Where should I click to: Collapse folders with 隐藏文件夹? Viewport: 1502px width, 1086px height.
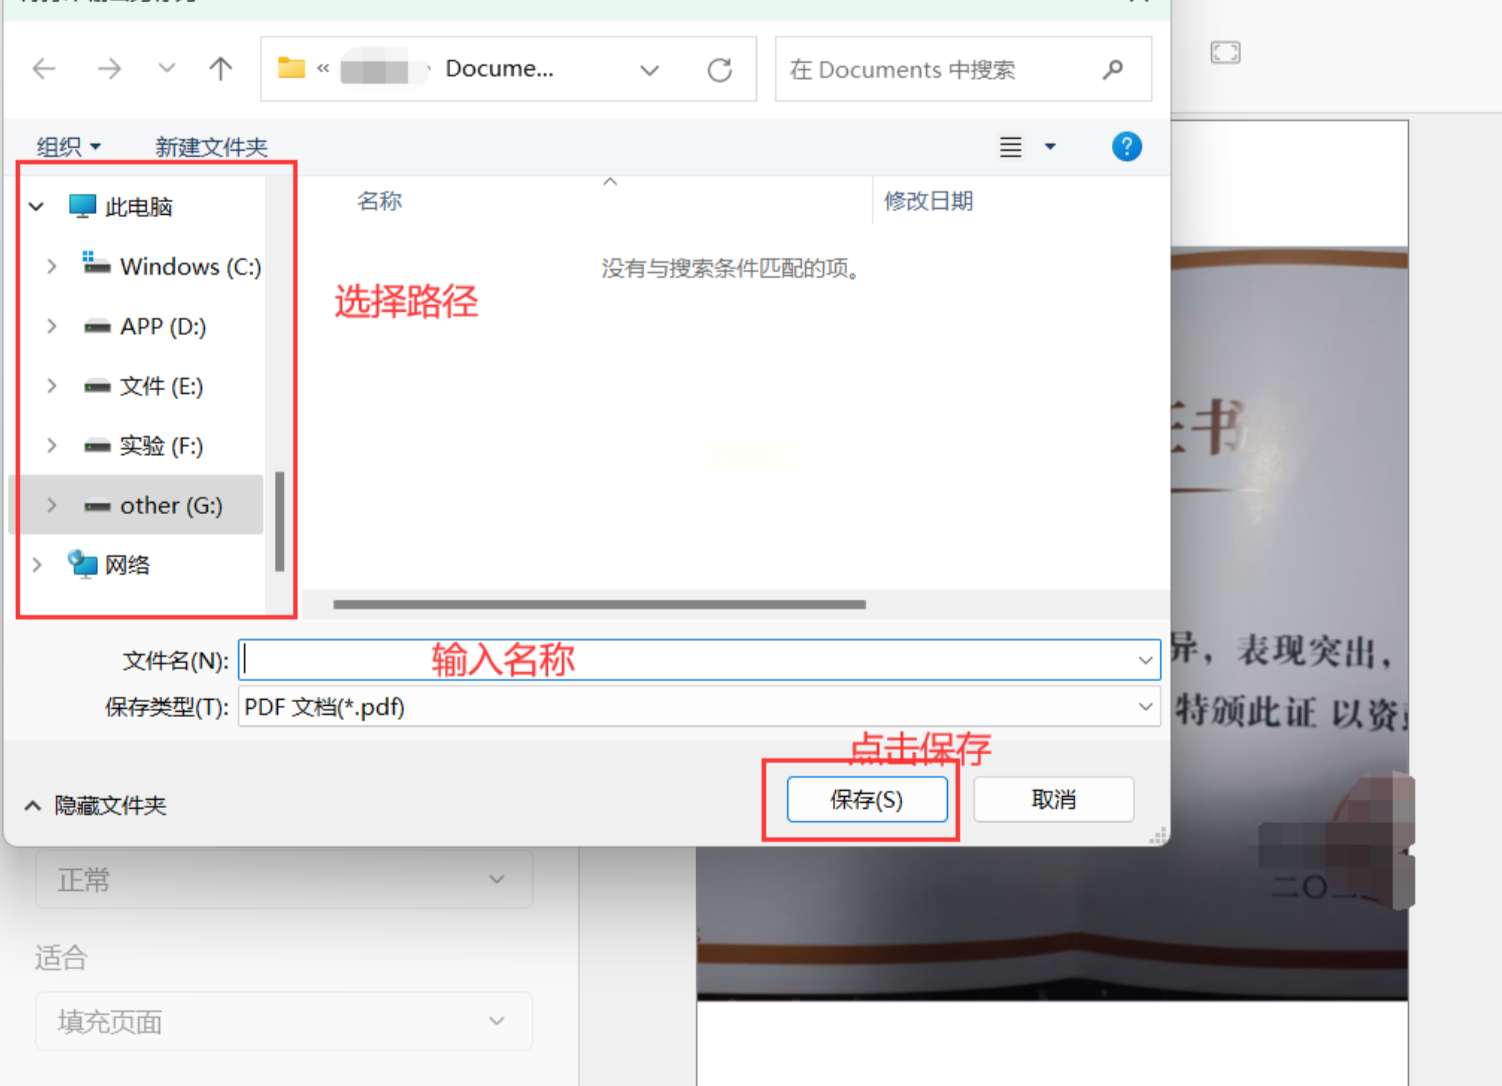tap(96, 805)
